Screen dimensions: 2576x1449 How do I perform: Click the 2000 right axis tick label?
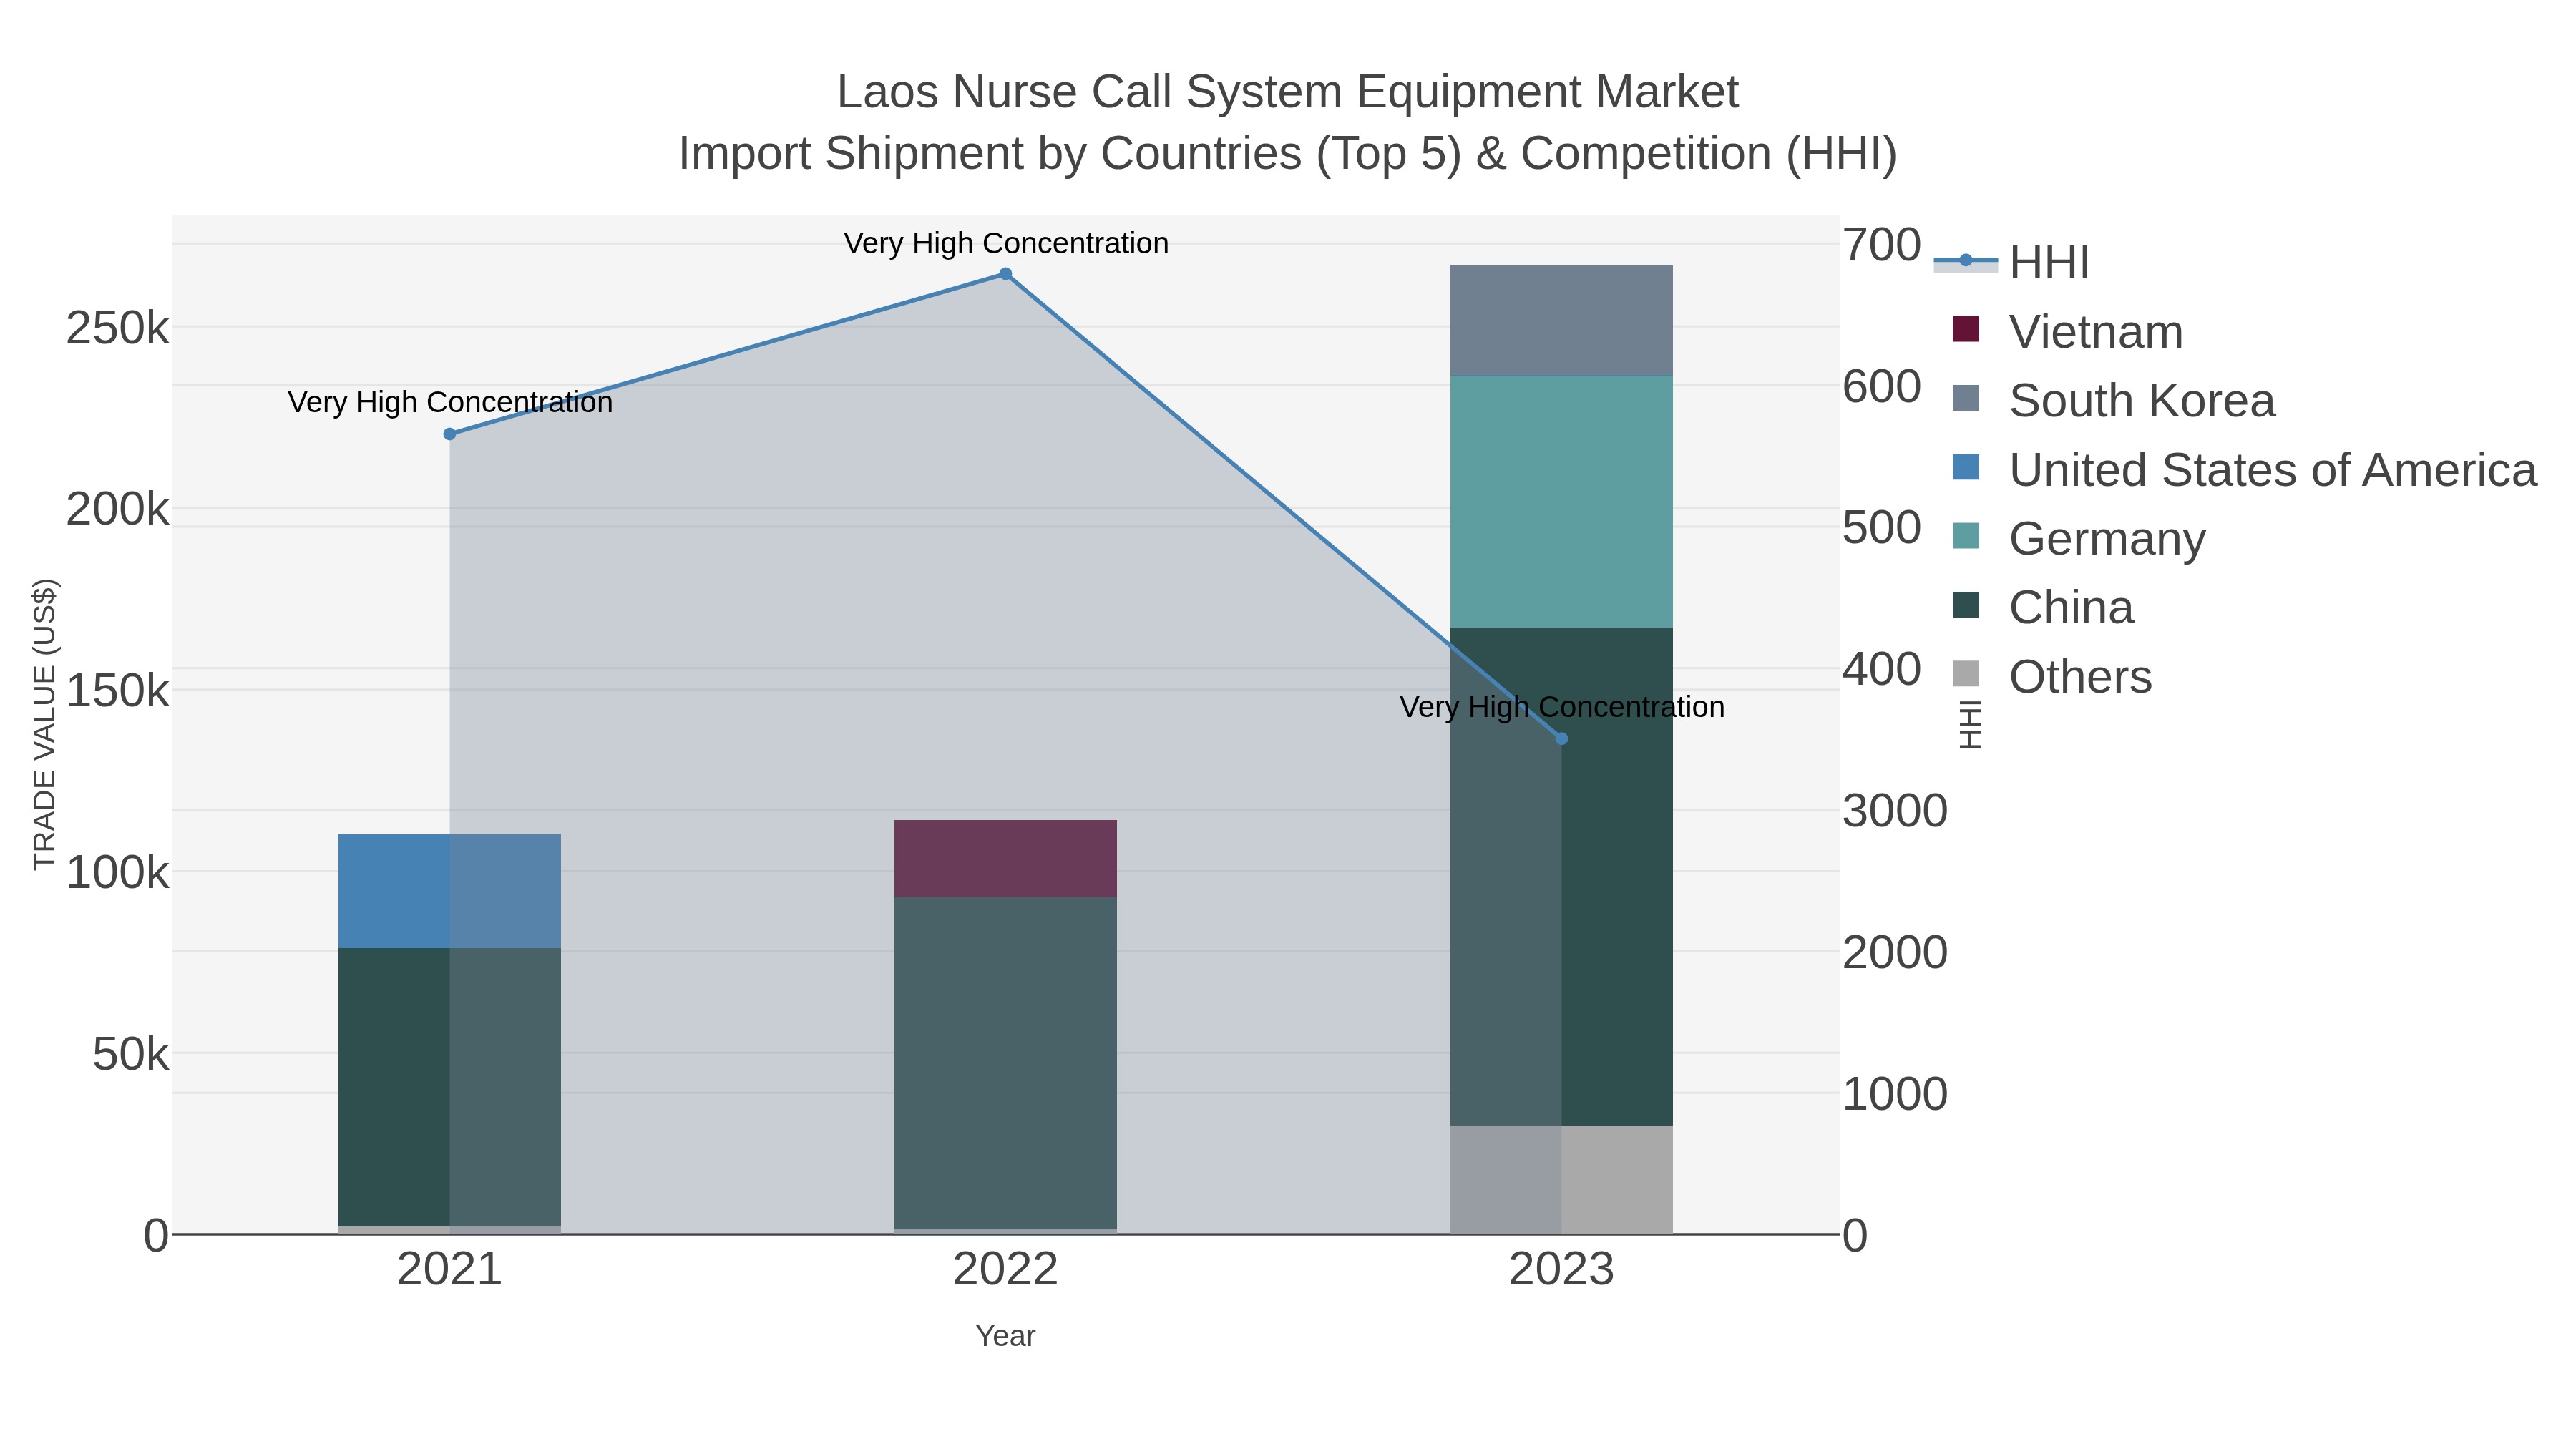(1895, 953)
